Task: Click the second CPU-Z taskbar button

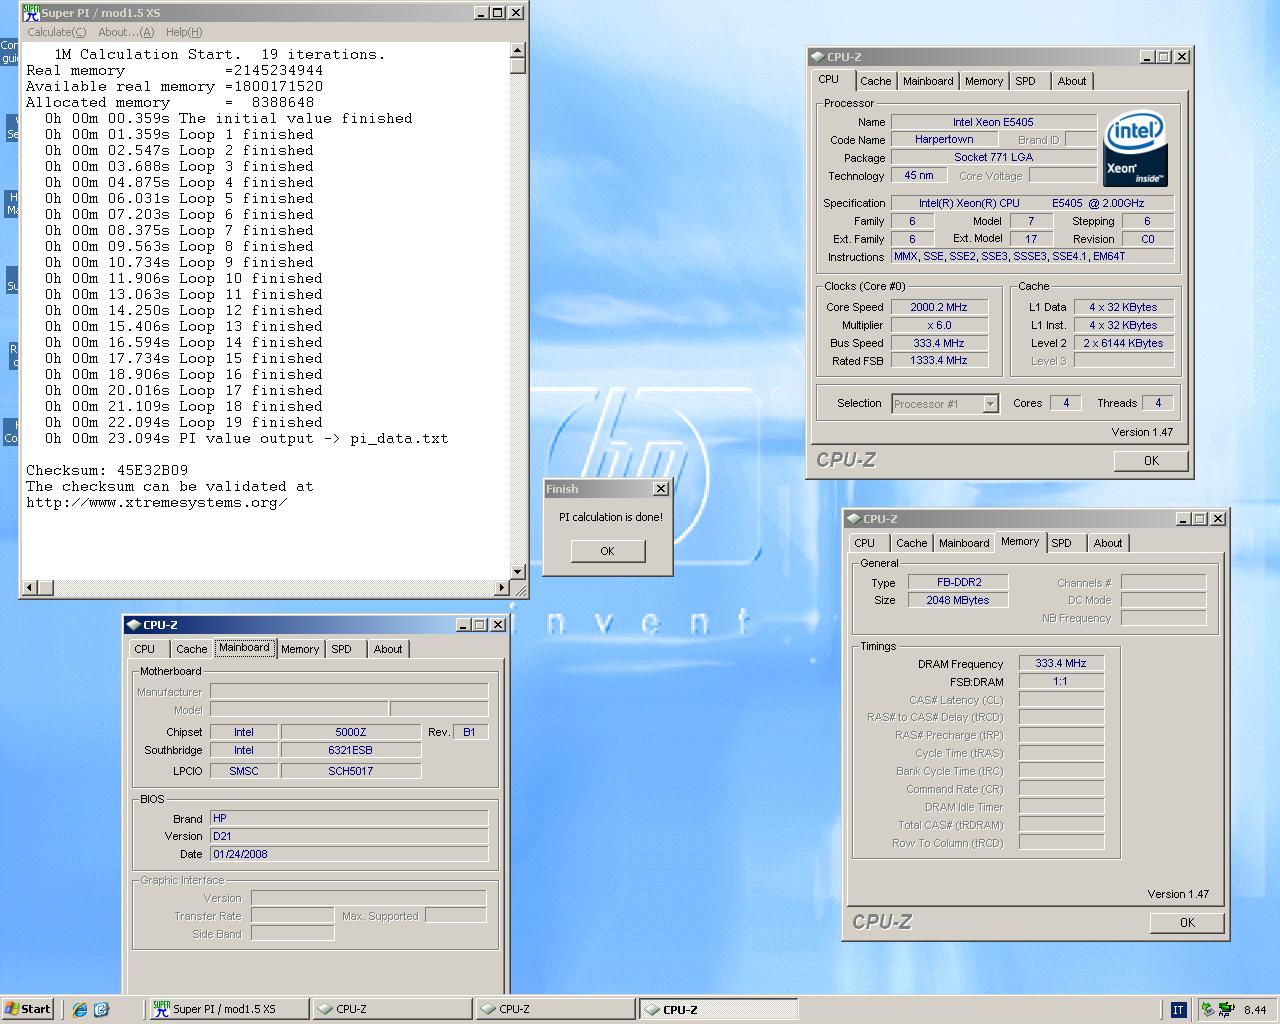Action: [555, 1009]
